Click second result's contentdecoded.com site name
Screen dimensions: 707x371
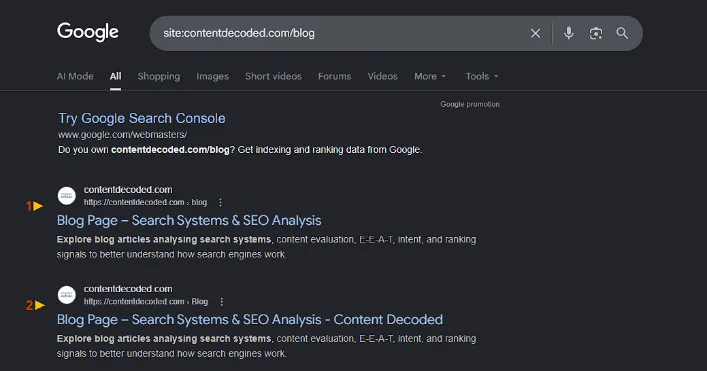coord(128,289)
